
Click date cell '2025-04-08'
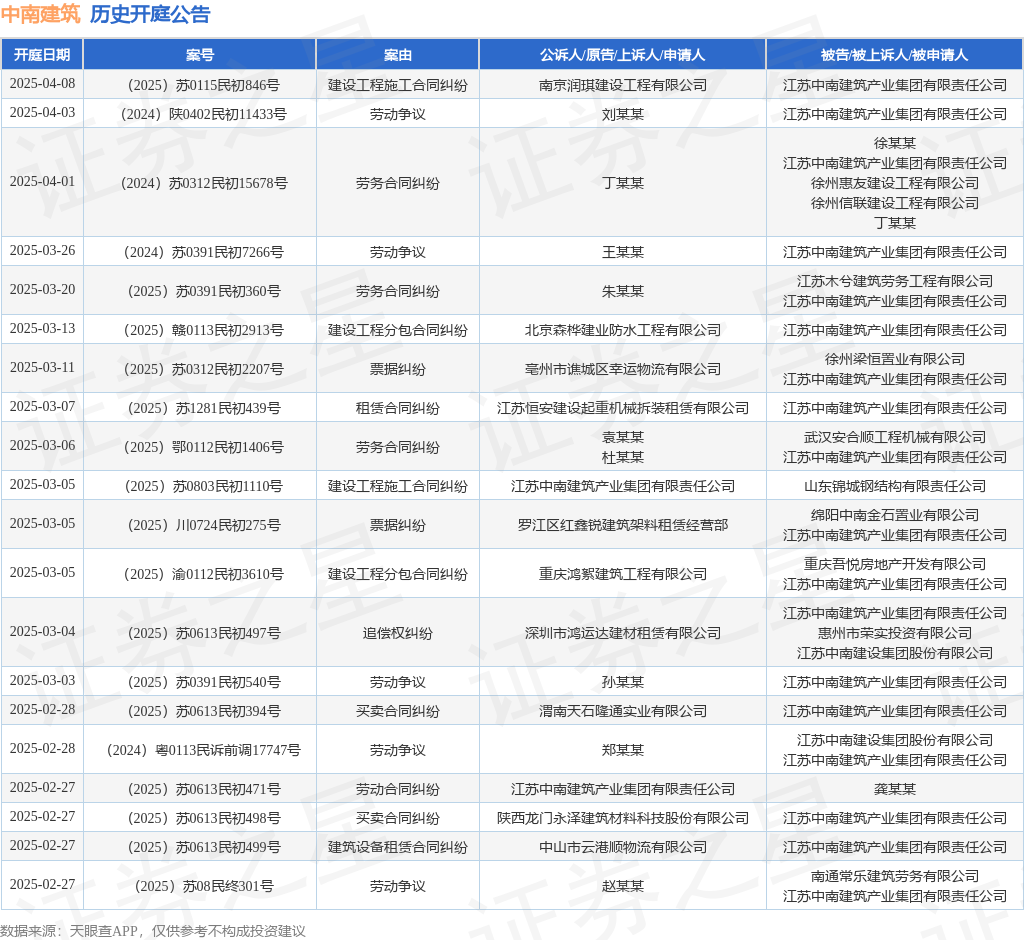coord(42,84)
